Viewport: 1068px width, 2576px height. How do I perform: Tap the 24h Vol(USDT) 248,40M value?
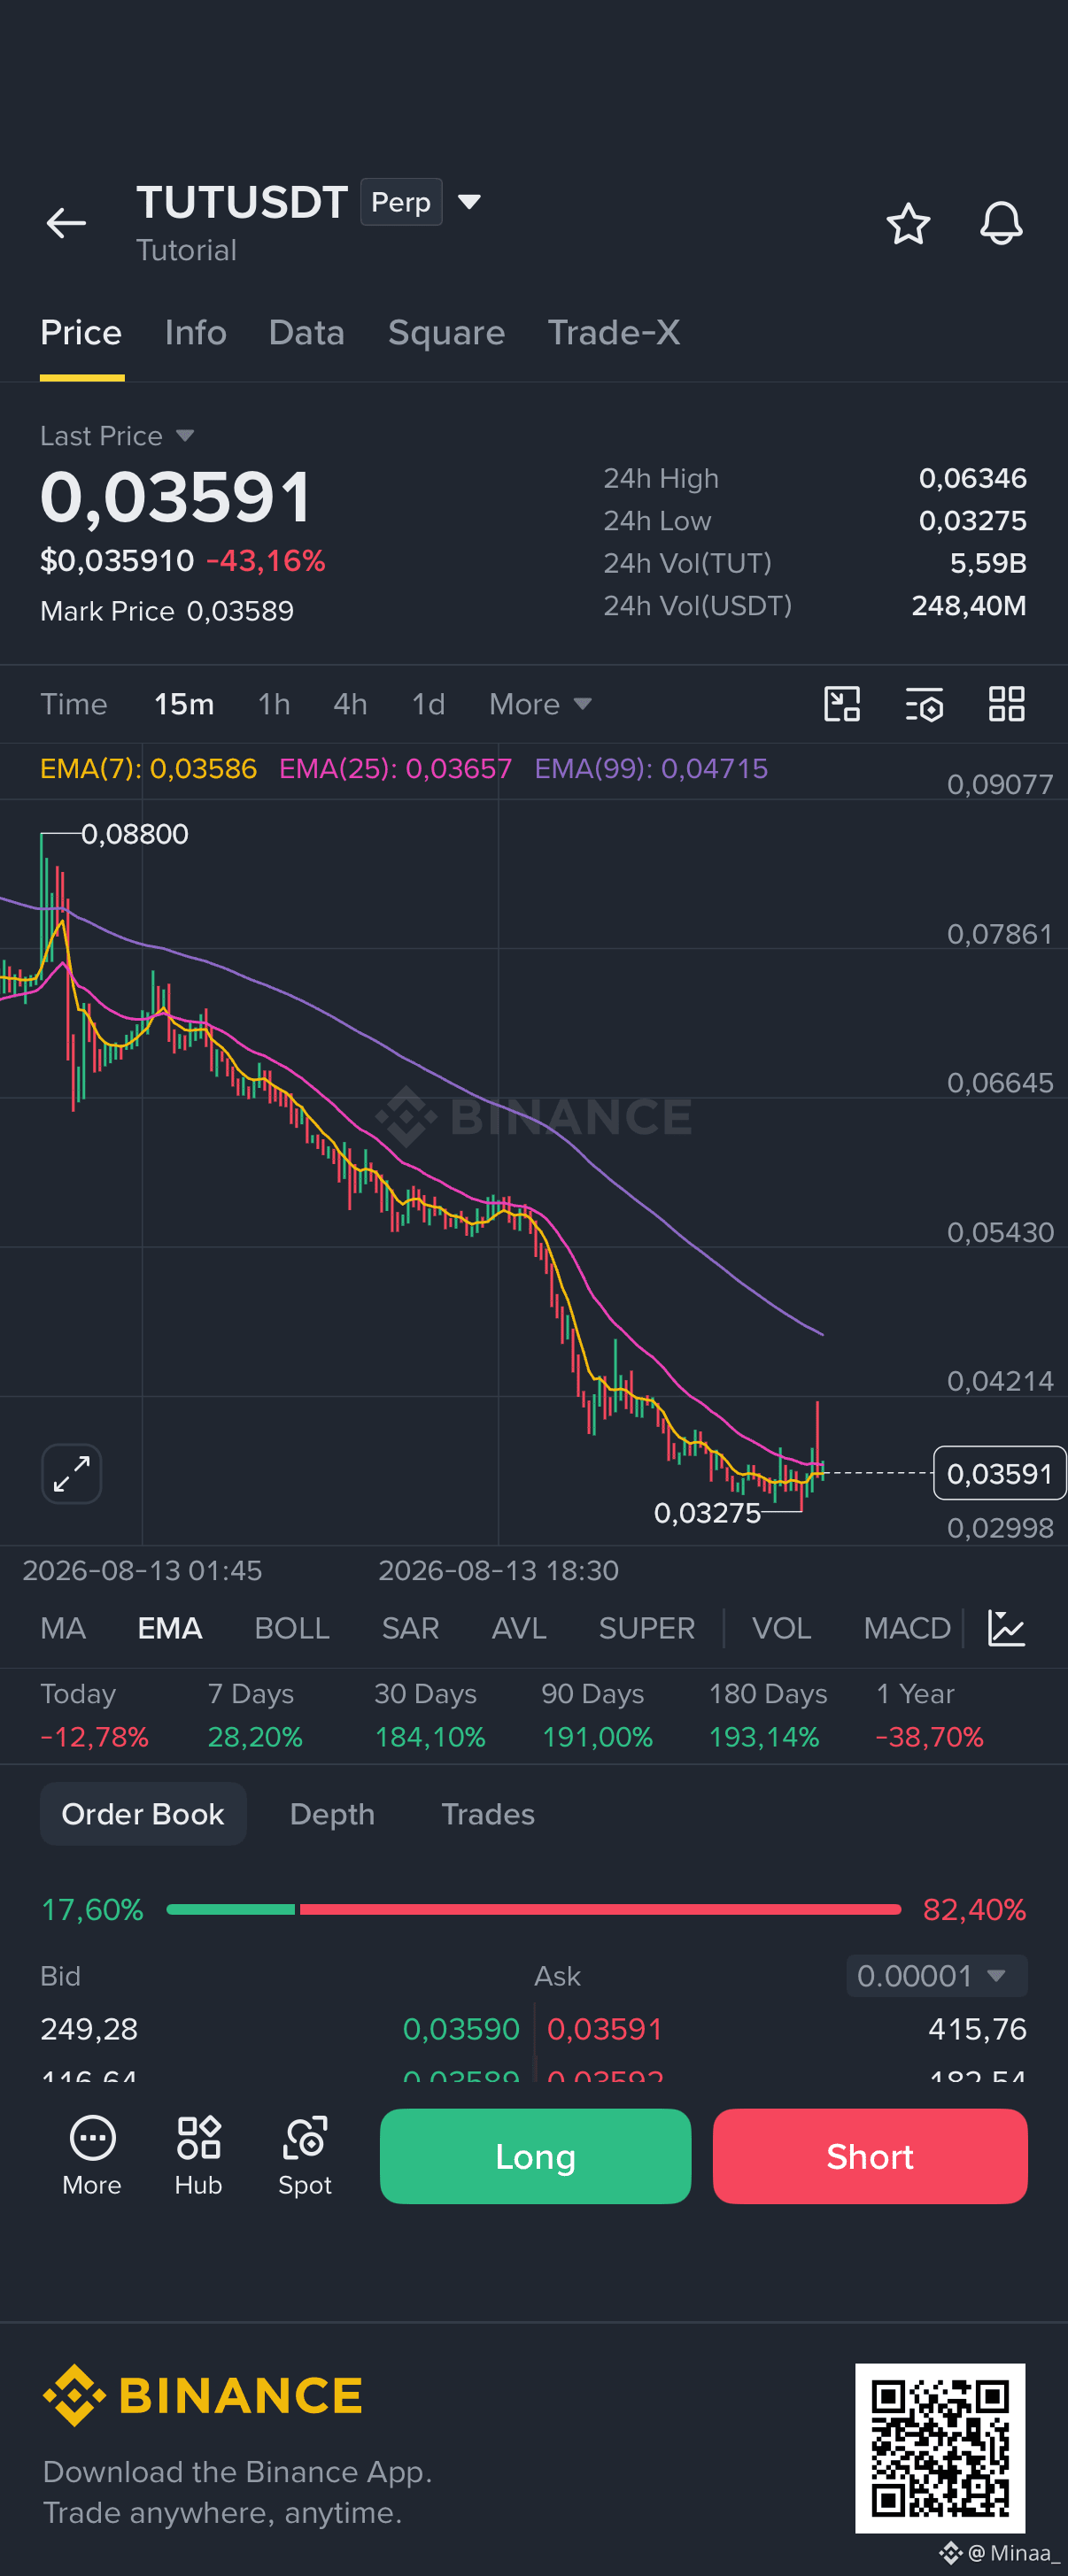[x=968, y=605]
